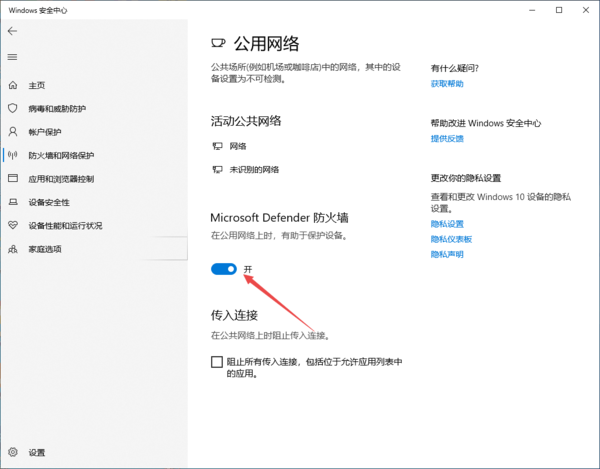Select the 未识别的网络 entry

pyautogui.click(x=253, y=169)
